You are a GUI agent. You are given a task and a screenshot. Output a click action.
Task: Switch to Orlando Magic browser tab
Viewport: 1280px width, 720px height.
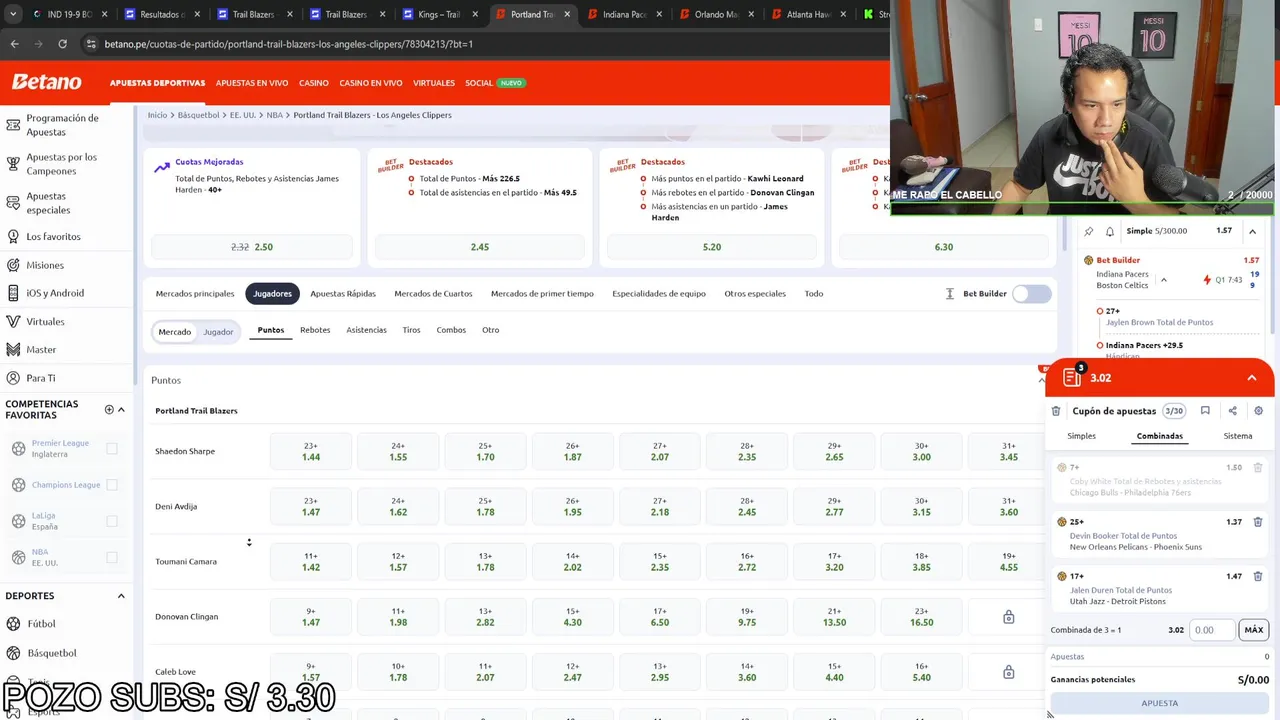(716, 15)
